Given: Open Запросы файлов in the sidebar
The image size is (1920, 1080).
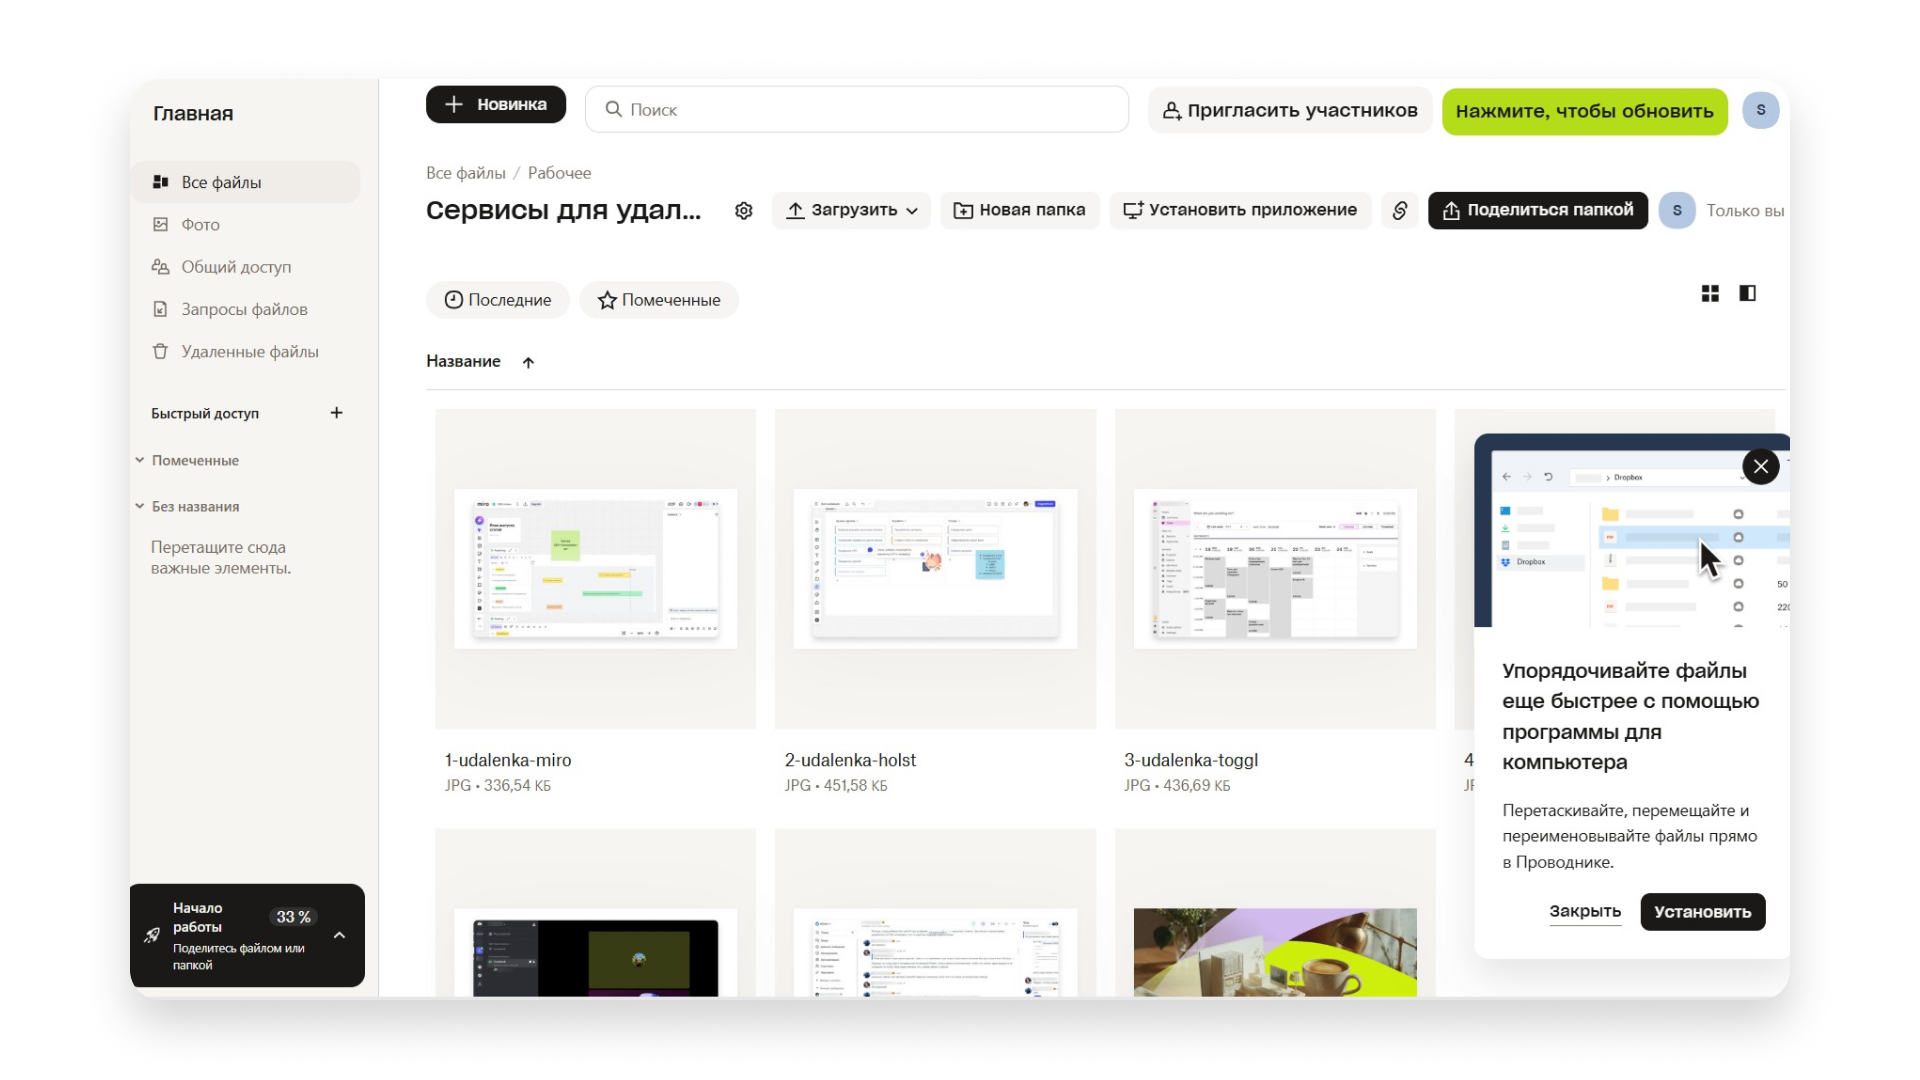Looking at the screenshot, I should (x=245, y=309).
